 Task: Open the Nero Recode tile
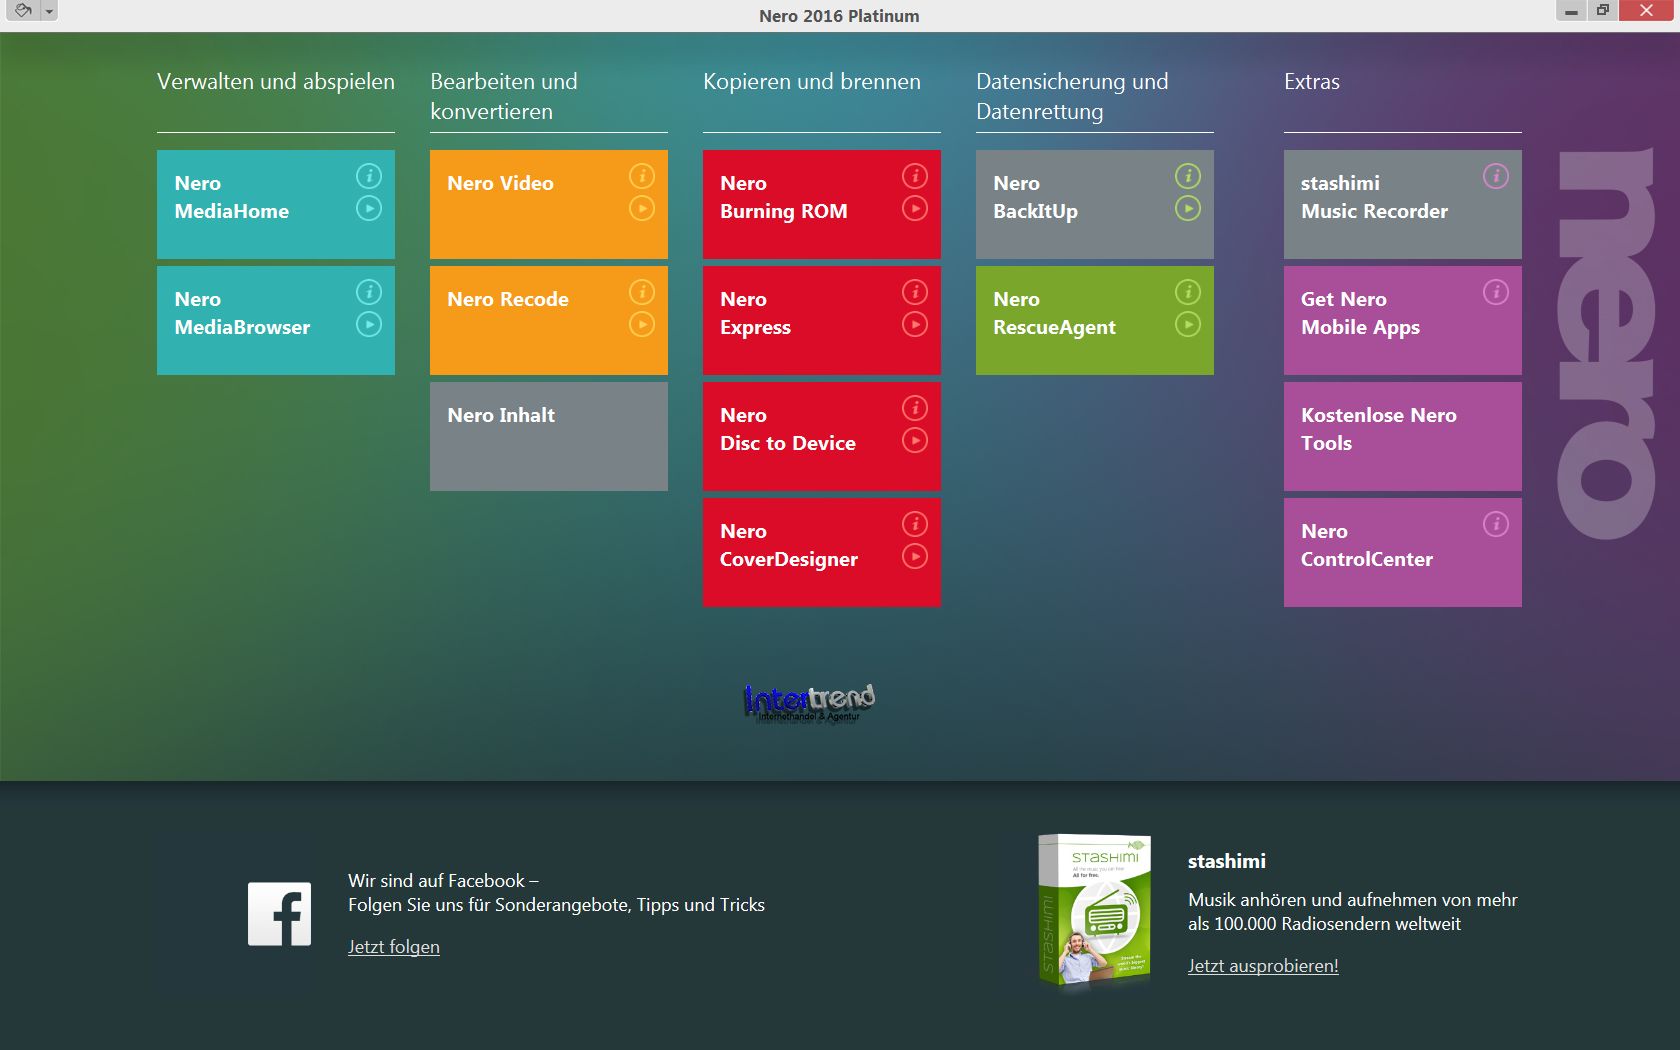coord(549,320)
